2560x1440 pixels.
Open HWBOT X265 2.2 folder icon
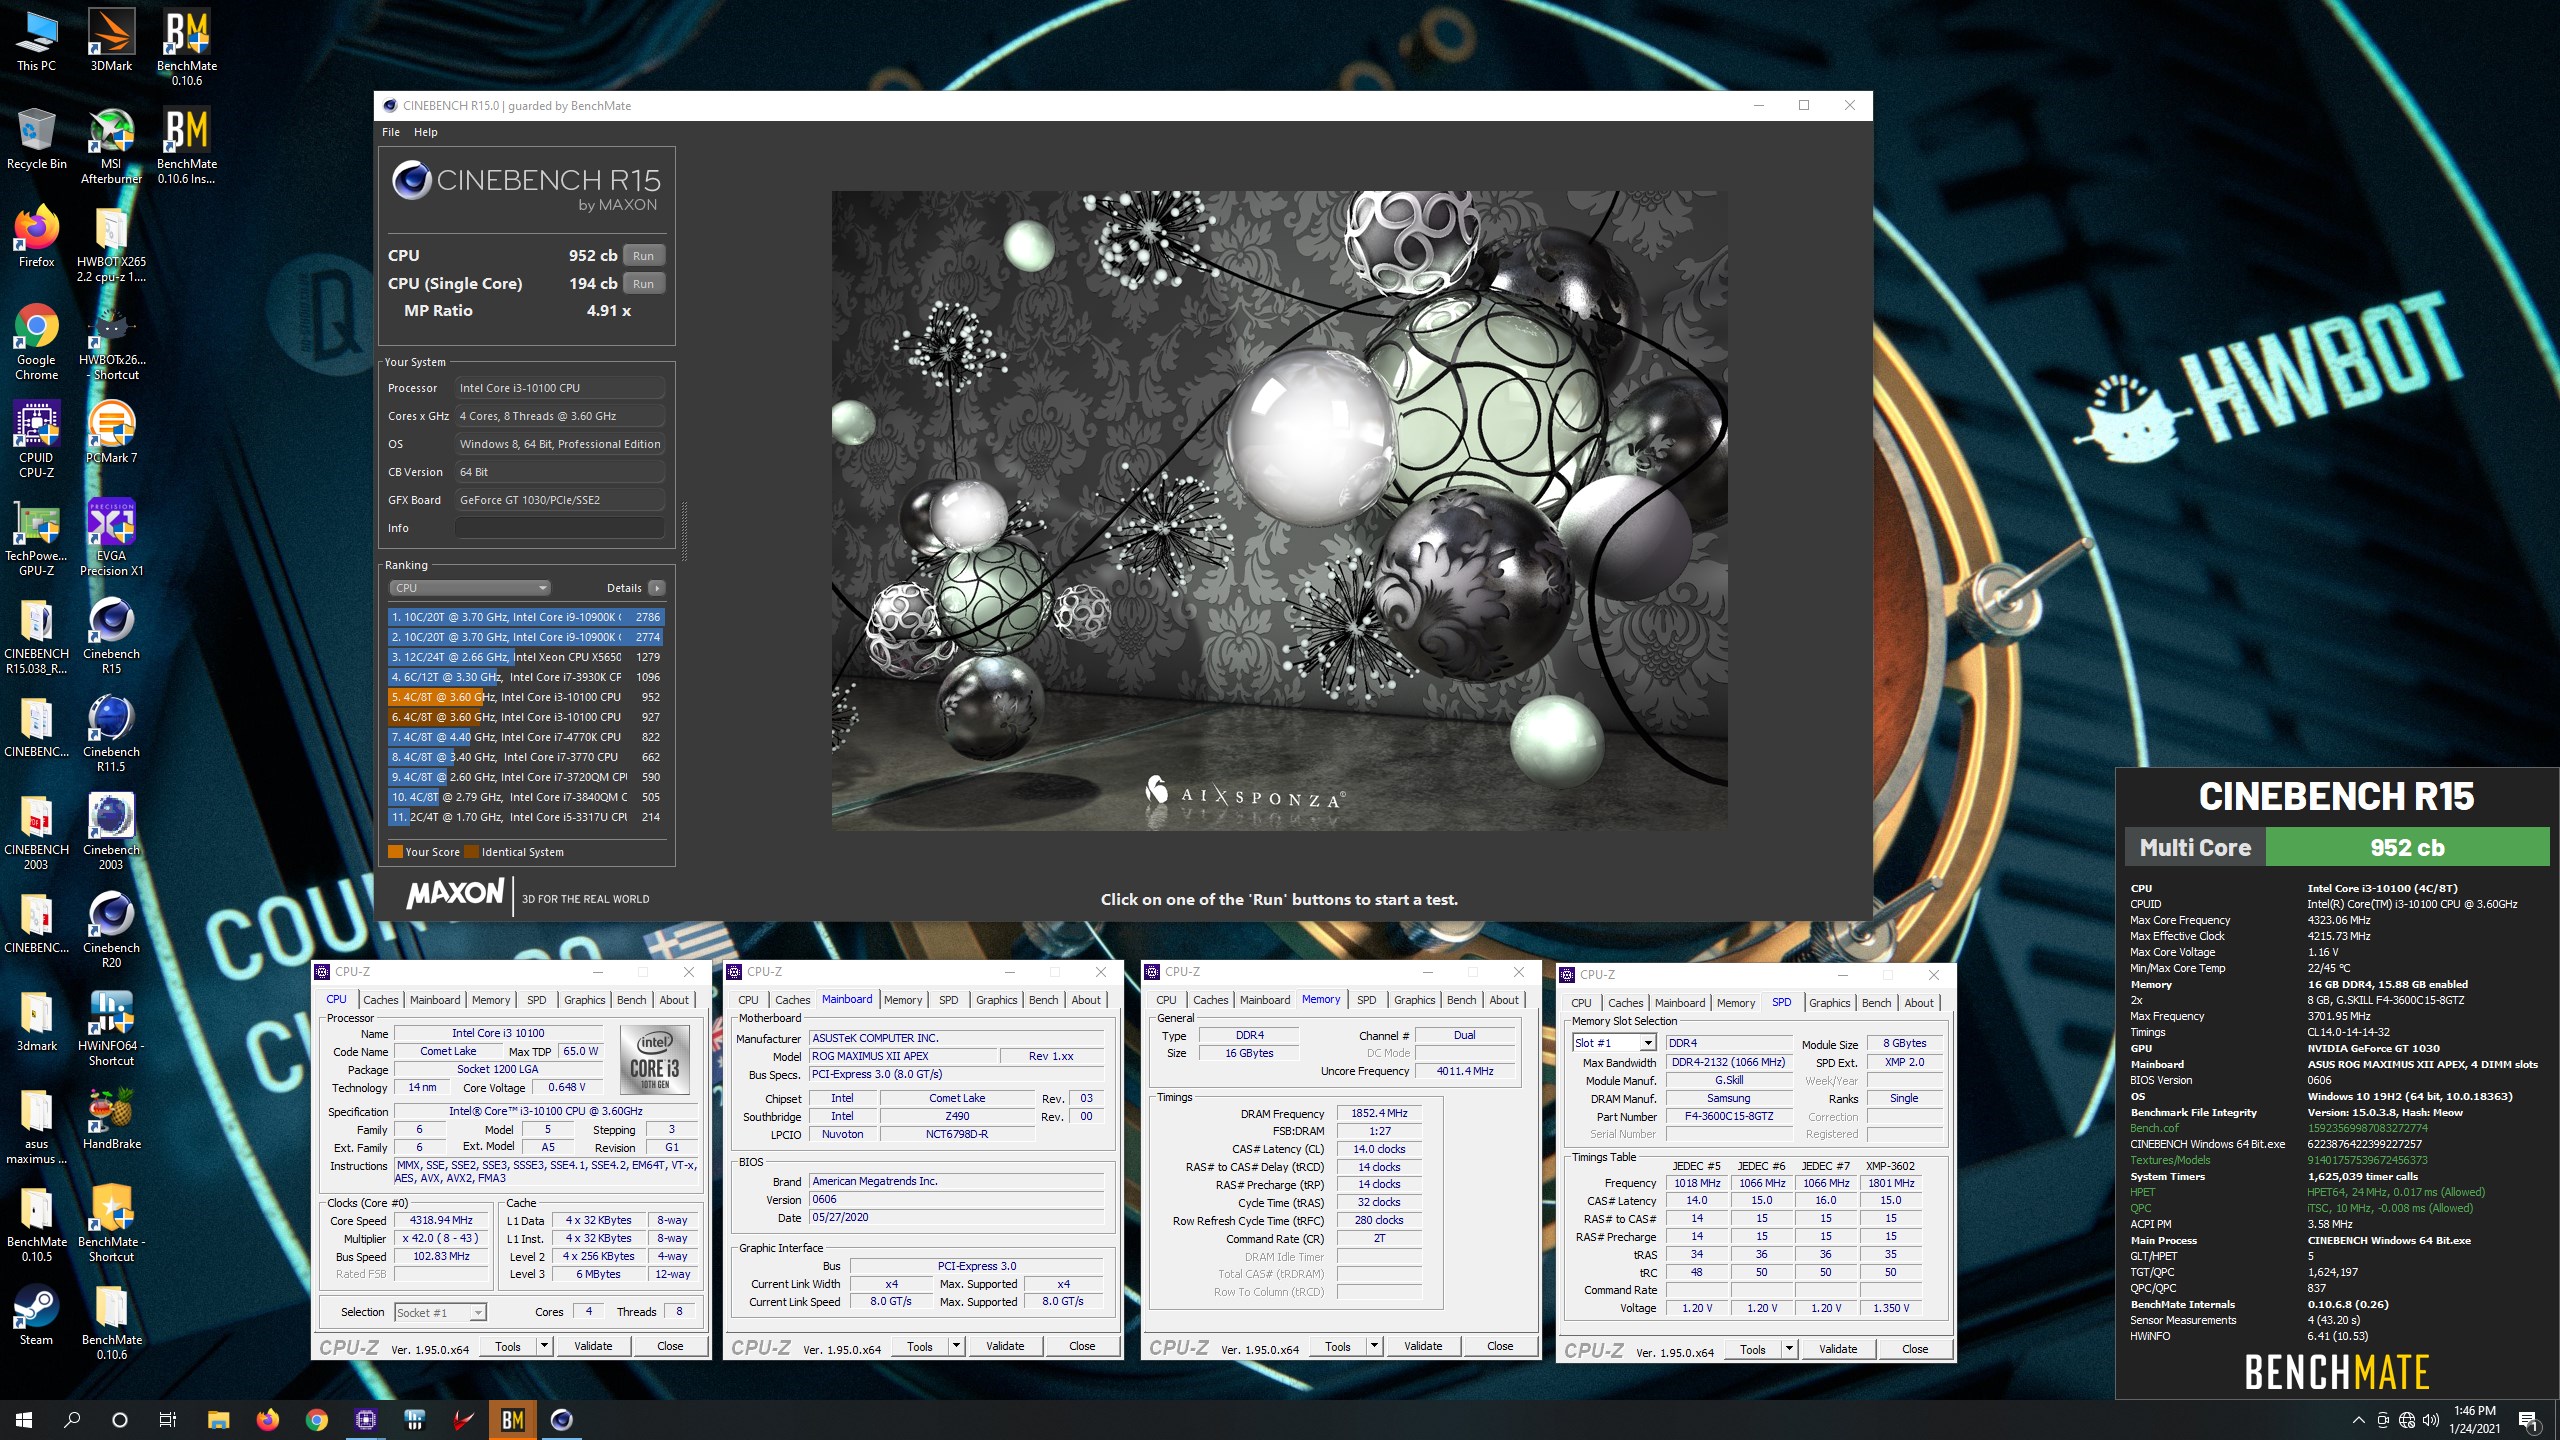pos(111,243)
